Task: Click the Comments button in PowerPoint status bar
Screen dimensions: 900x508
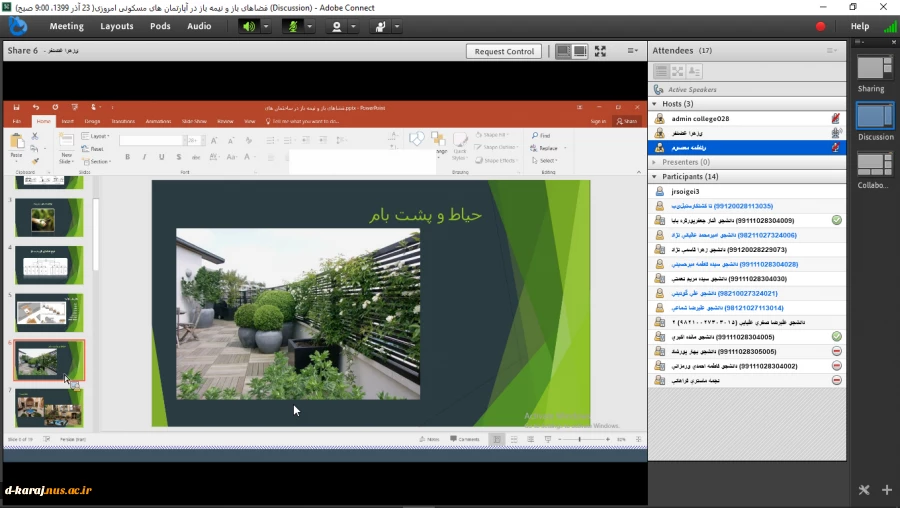Action: [465, 439]
